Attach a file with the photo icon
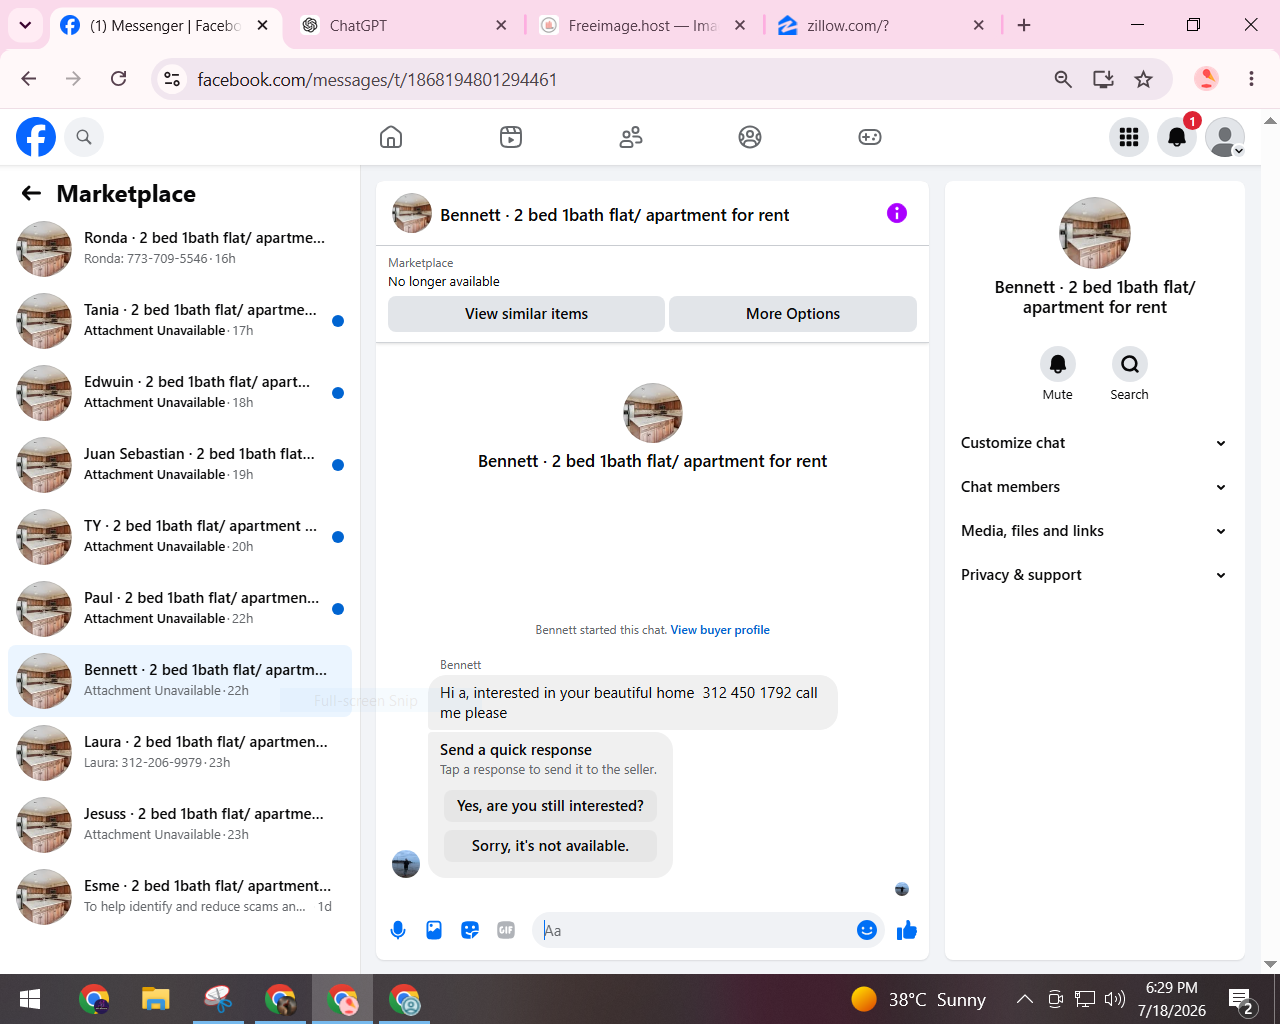Screen dimensions: 1280x1024 click(434, 930)
